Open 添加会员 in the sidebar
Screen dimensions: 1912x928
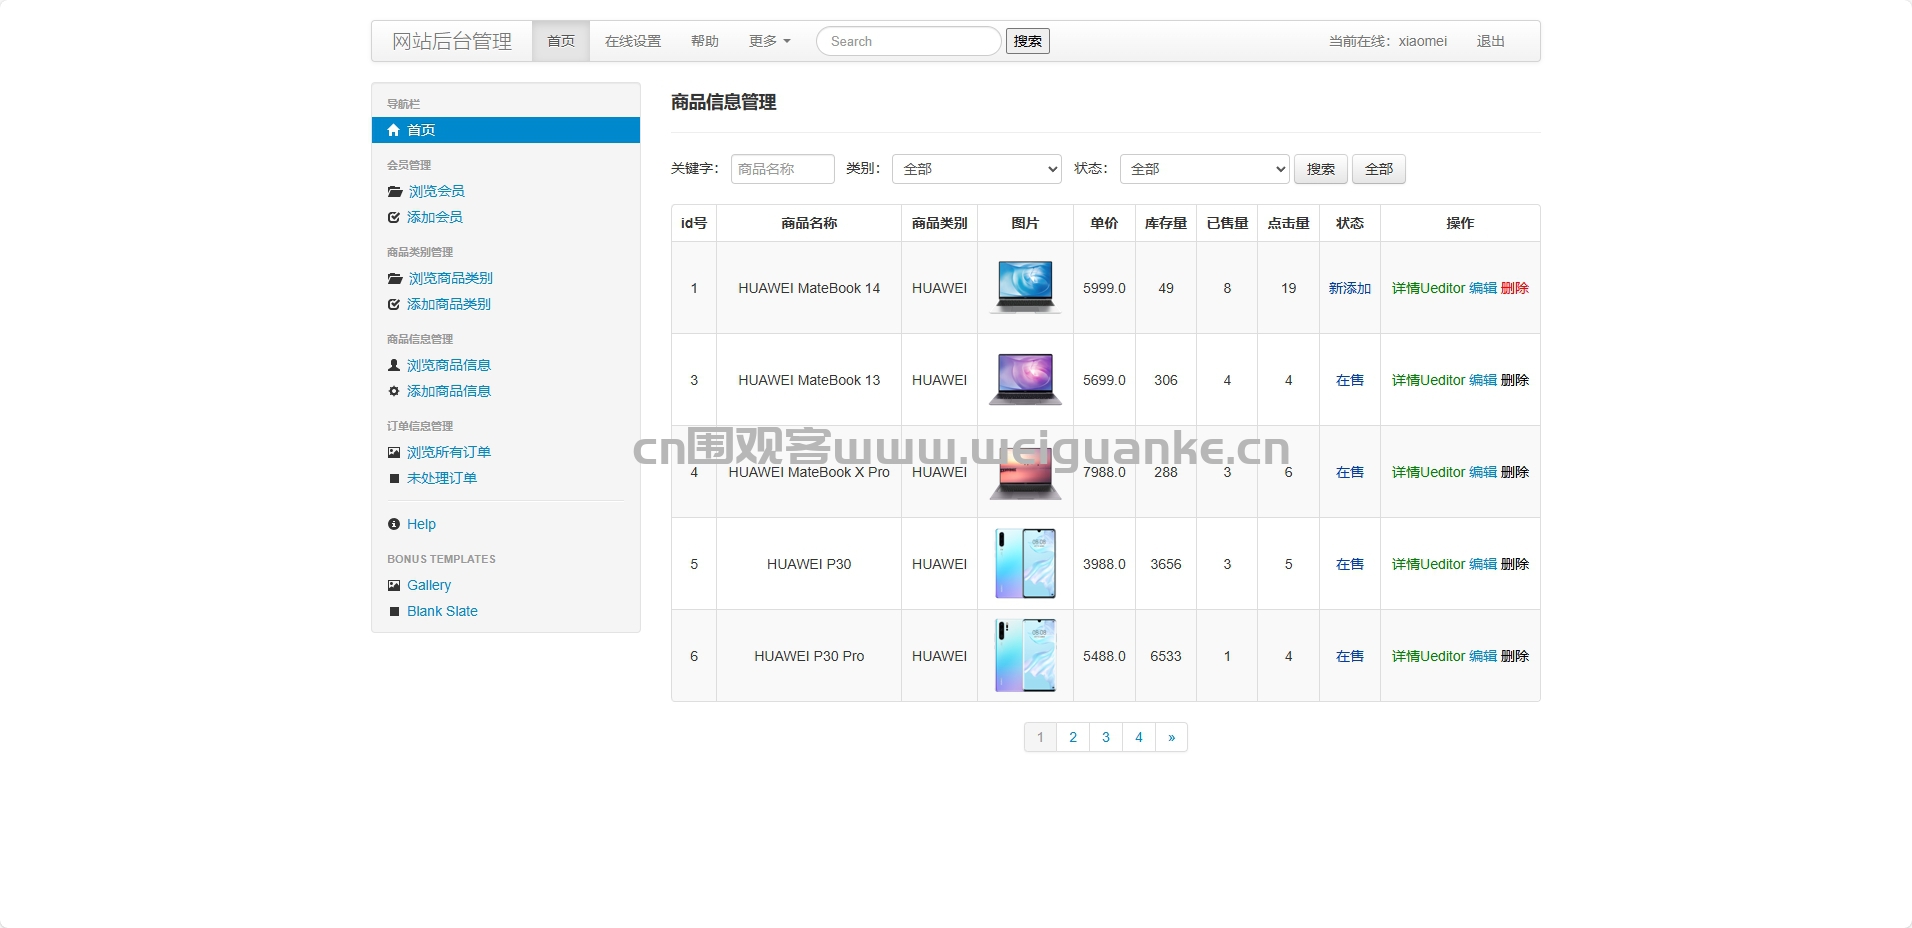point(434,217)
